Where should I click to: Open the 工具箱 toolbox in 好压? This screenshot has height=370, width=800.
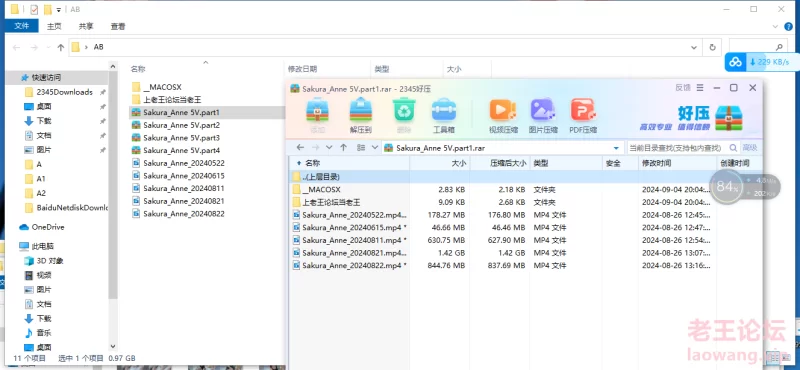coord(443,116)
